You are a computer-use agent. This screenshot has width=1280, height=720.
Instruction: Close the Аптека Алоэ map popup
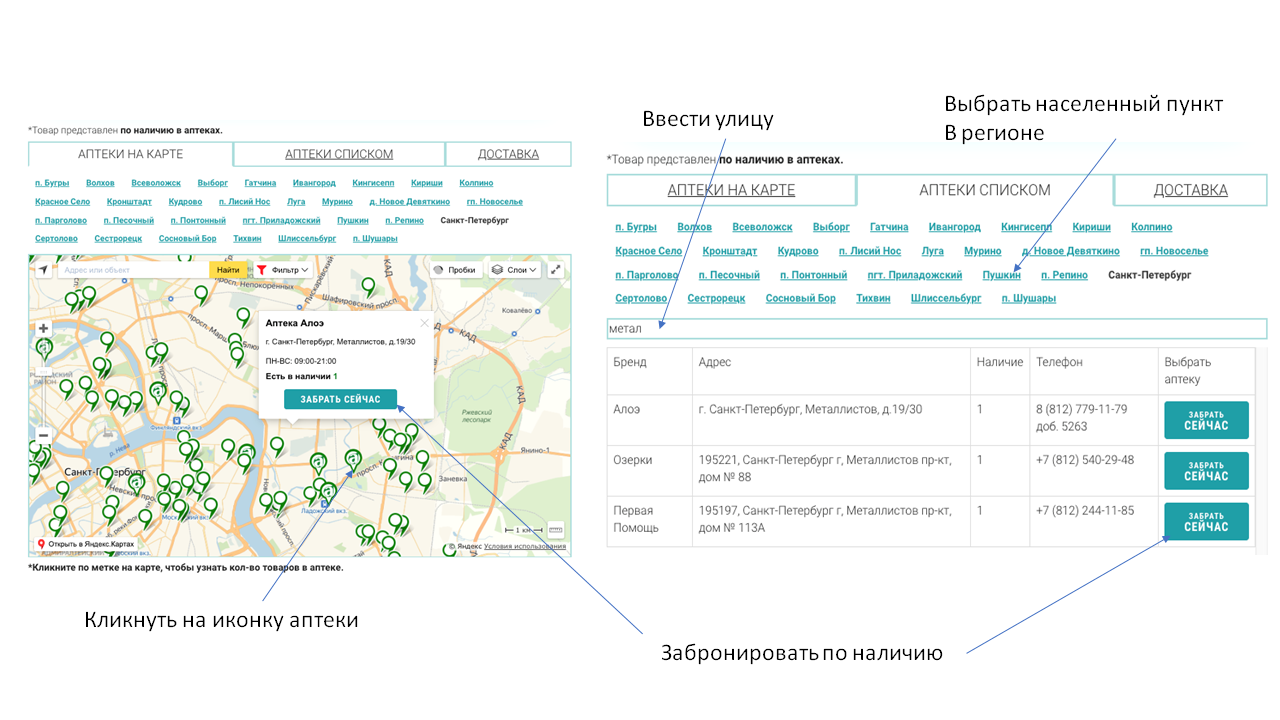pos(424,323)
